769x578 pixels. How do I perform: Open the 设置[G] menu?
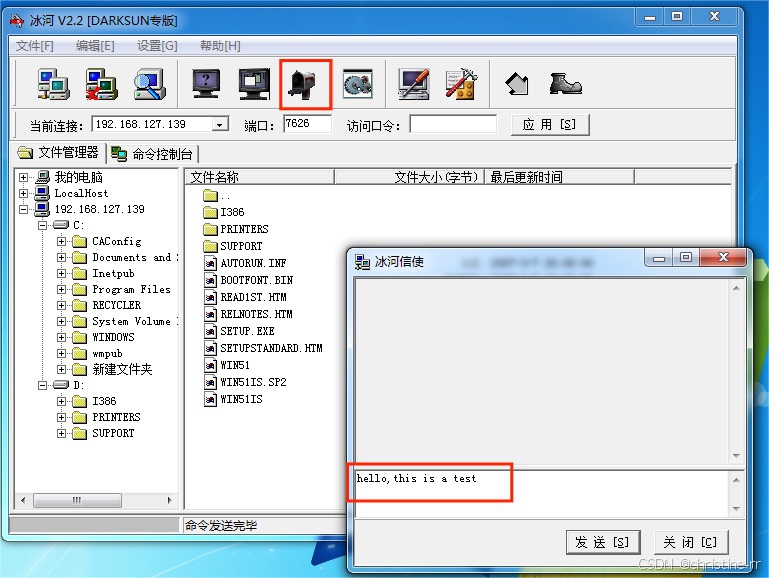click(x=157, y=46)
